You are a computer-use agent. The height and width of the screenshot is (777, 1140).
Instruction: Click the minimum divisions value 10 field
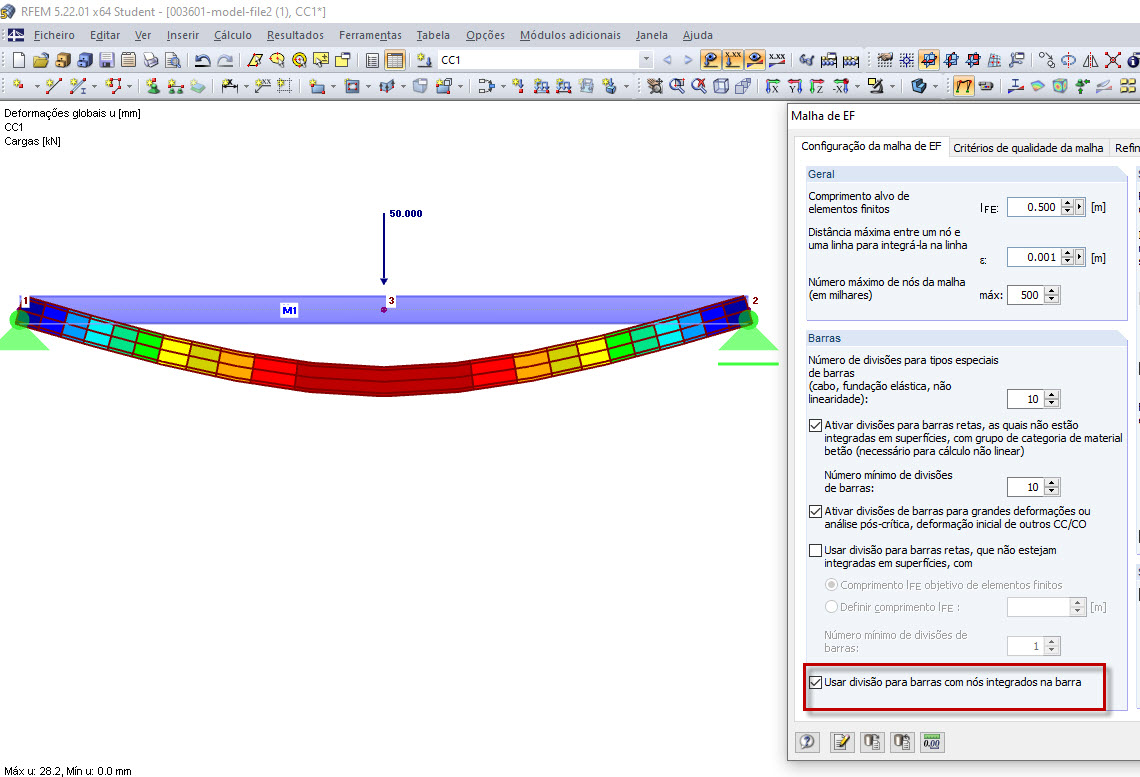1026,487
